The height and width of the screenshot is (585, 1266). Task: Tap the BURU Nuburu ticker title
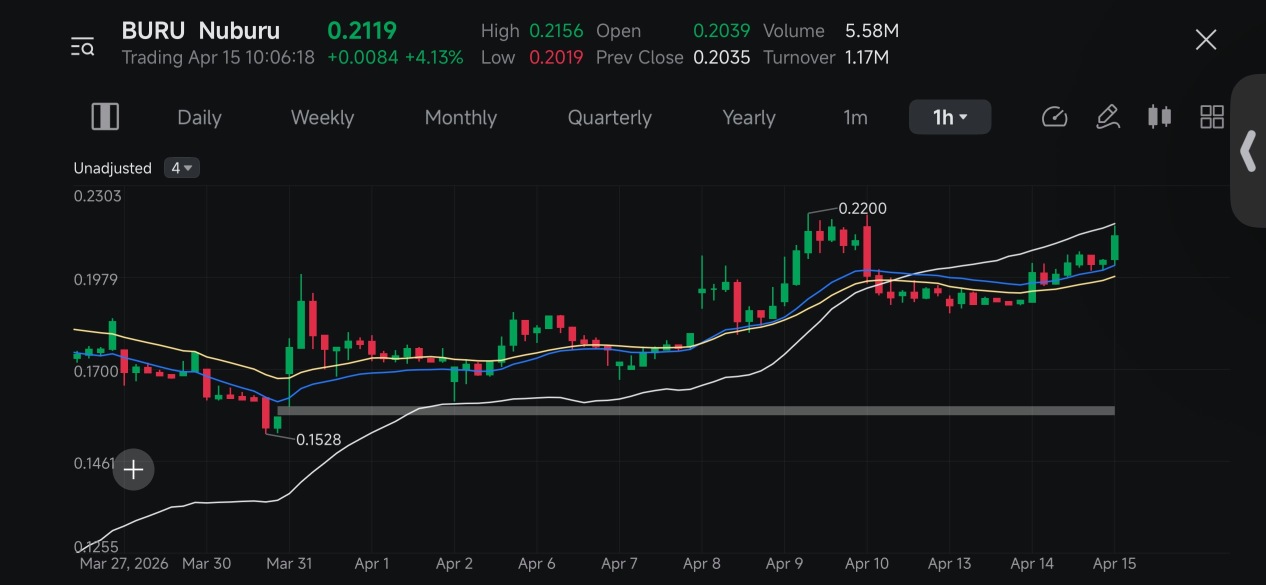[x=201, y=31]
